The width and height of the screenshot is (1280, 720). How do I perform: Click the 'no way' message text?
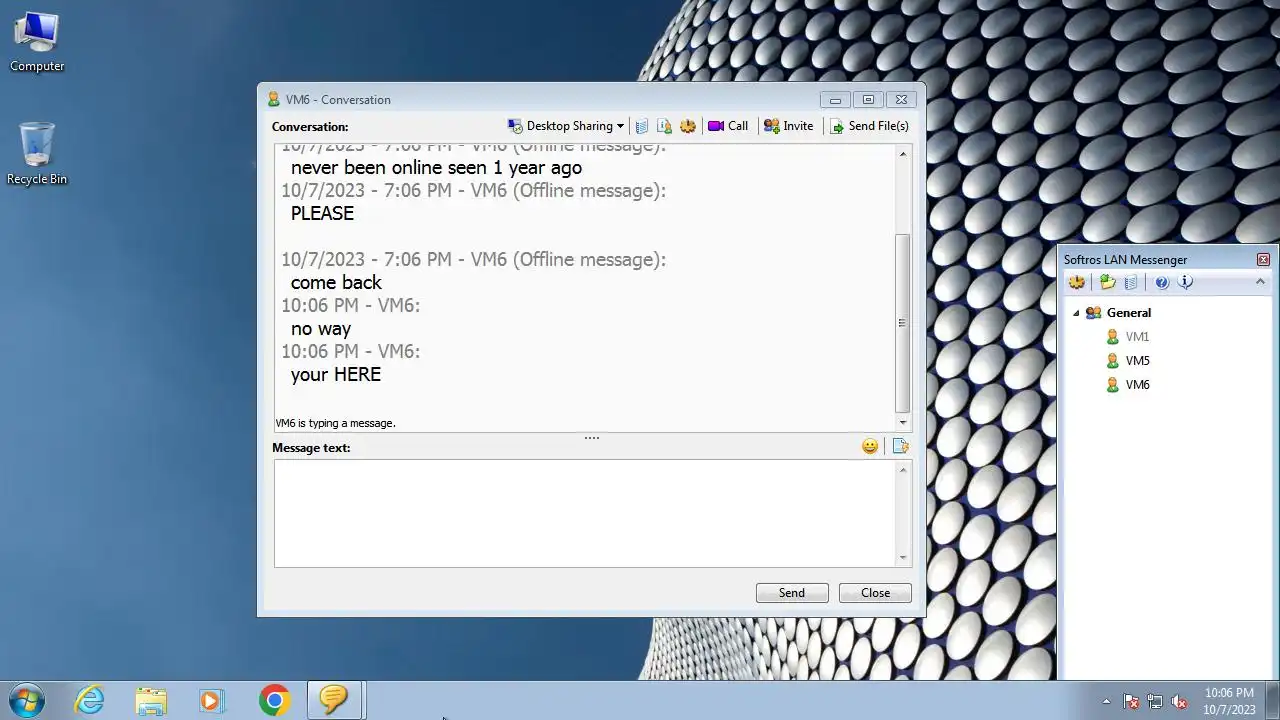pos(321,328)
